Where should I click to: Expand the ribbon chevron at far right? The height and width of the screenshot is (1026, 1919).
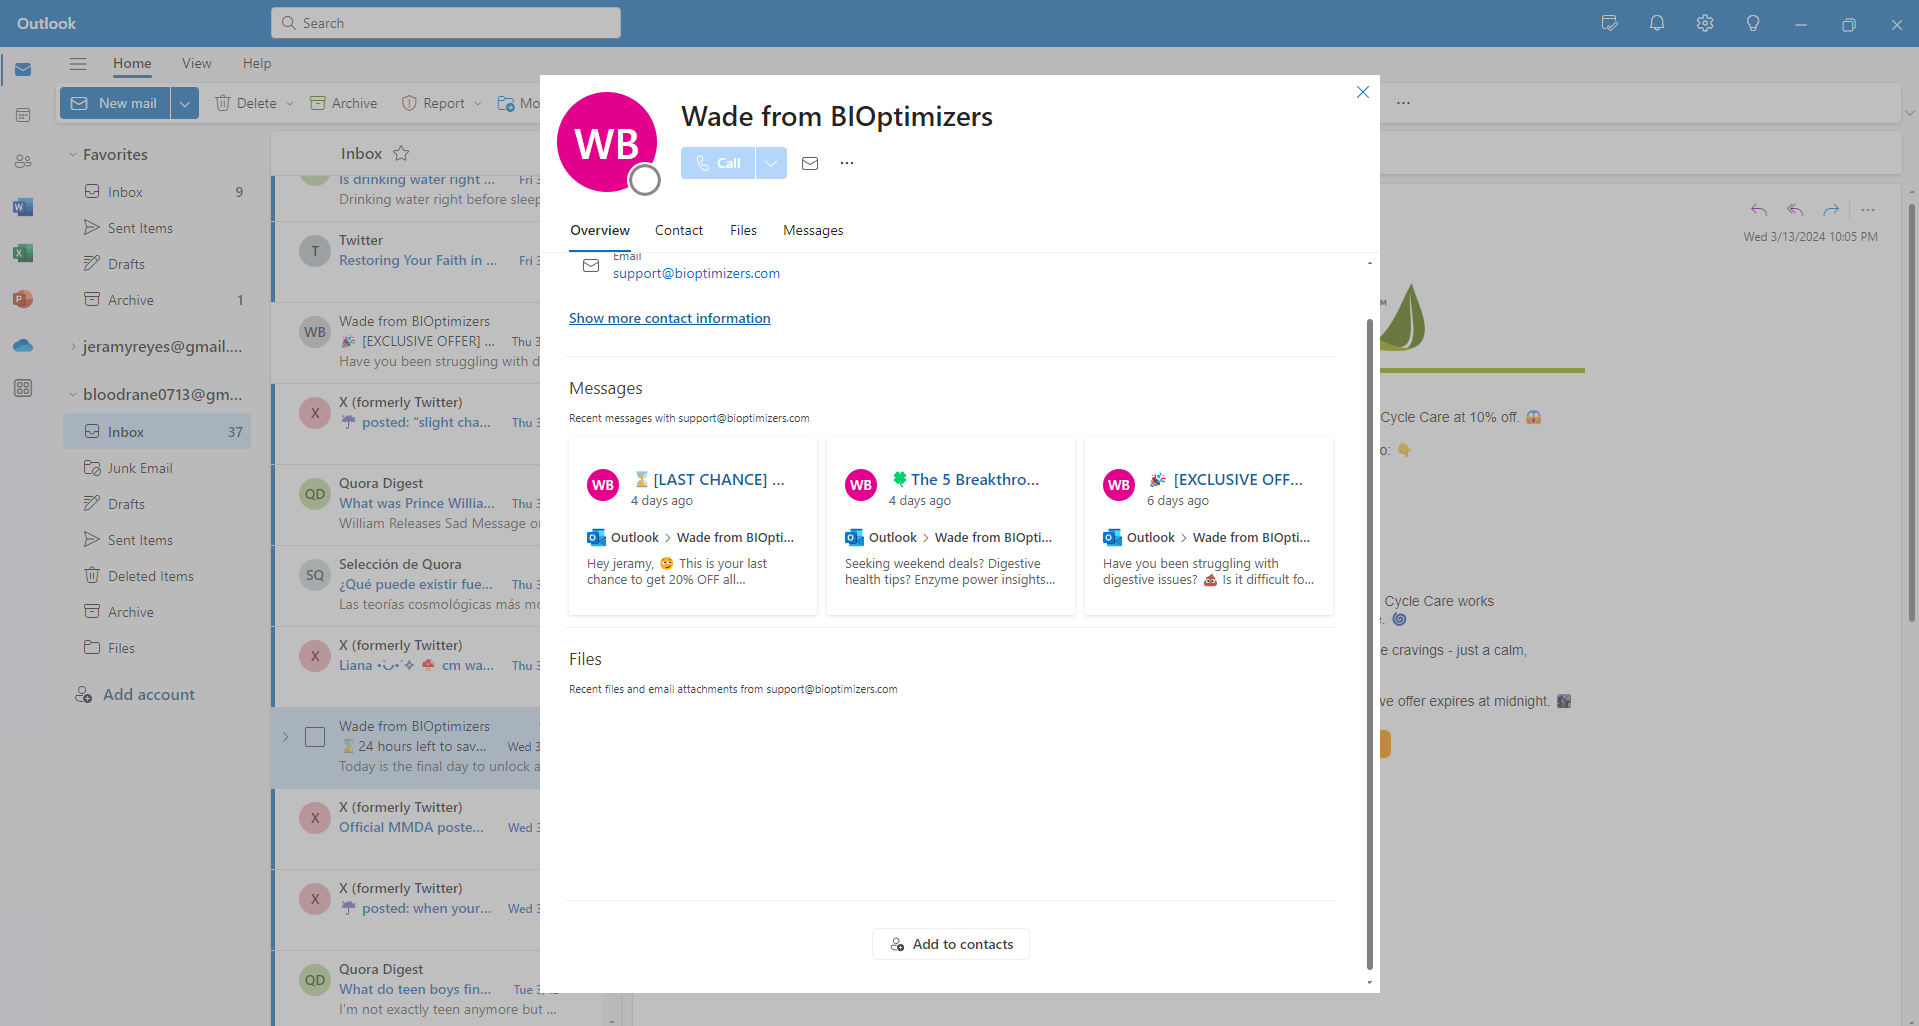coord(1910,112)
